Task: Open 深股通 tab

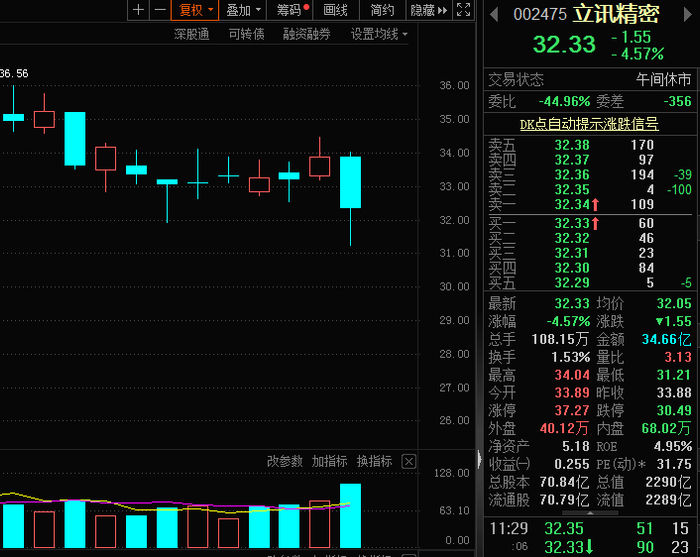Action: (192, 34)
